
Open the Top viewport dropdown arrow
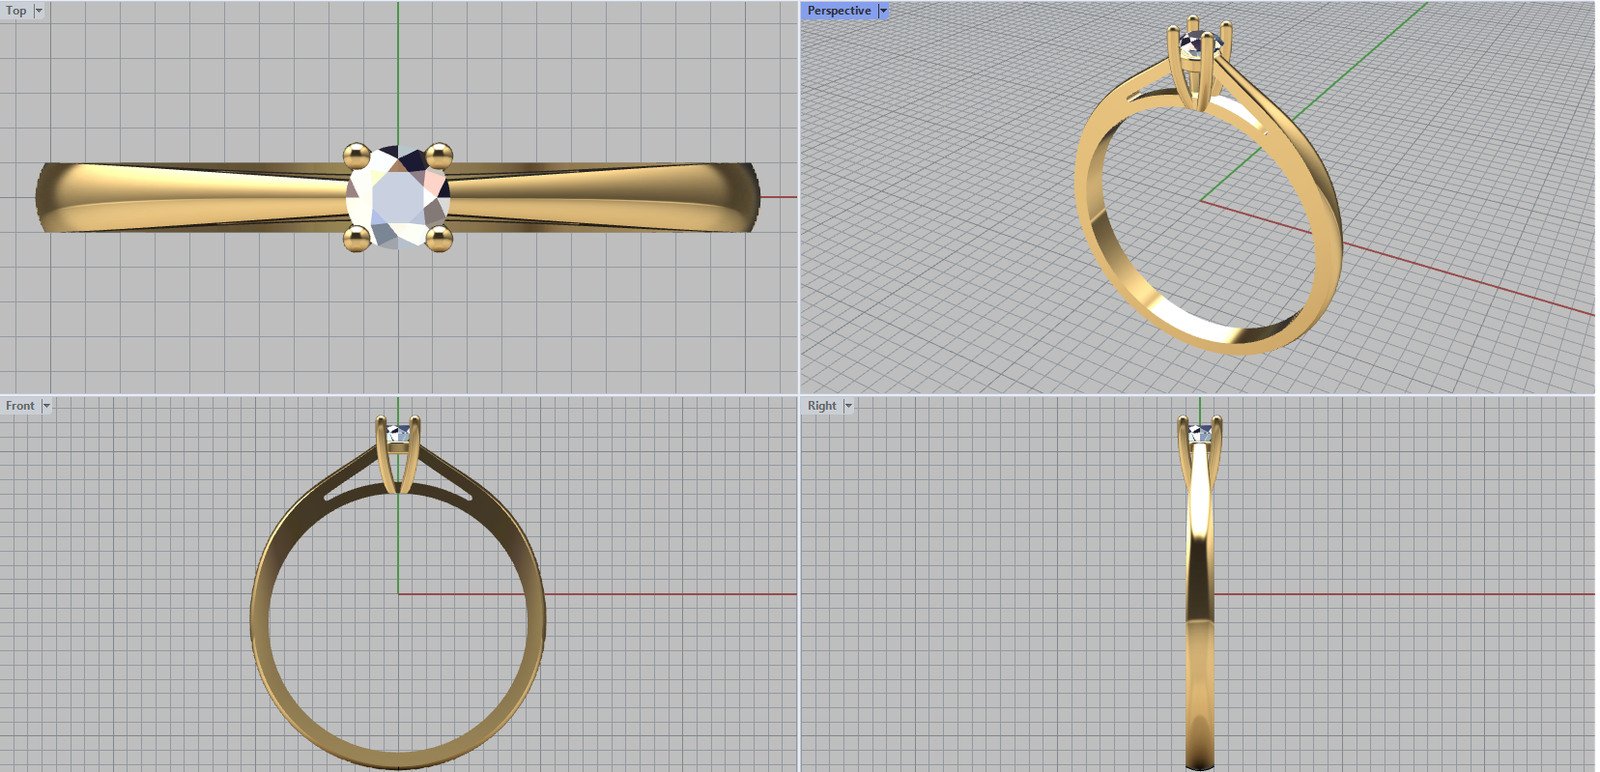(39, 11)
